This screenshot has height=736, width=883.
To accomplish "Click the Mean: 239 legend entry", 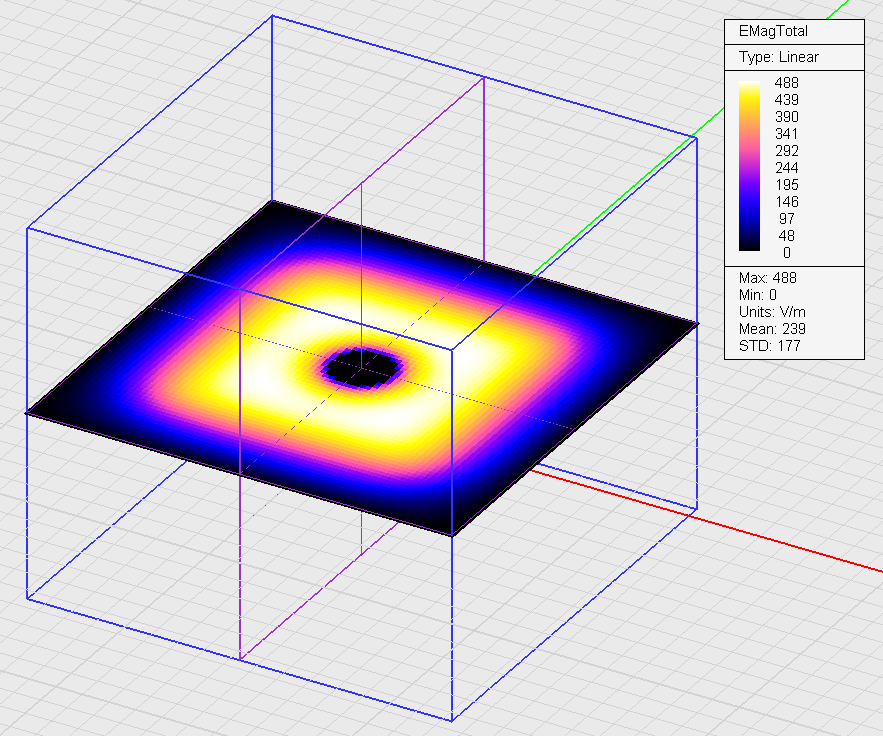I will click(x=771, y=329).
